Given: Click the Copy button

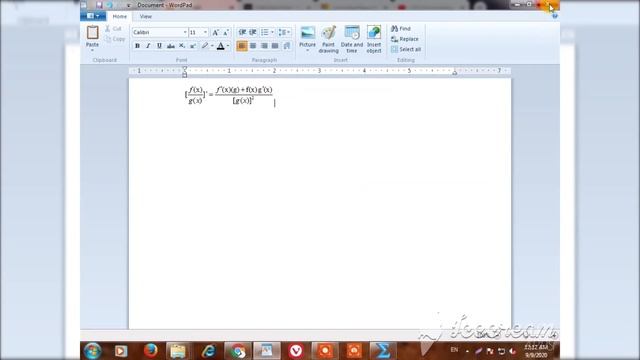Looking at the screenshot, I should (115, 39).
